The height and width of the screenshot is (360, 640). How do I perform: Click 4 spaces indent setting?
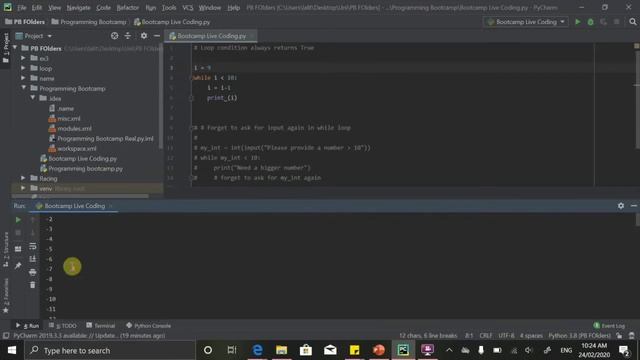(531, 336)
